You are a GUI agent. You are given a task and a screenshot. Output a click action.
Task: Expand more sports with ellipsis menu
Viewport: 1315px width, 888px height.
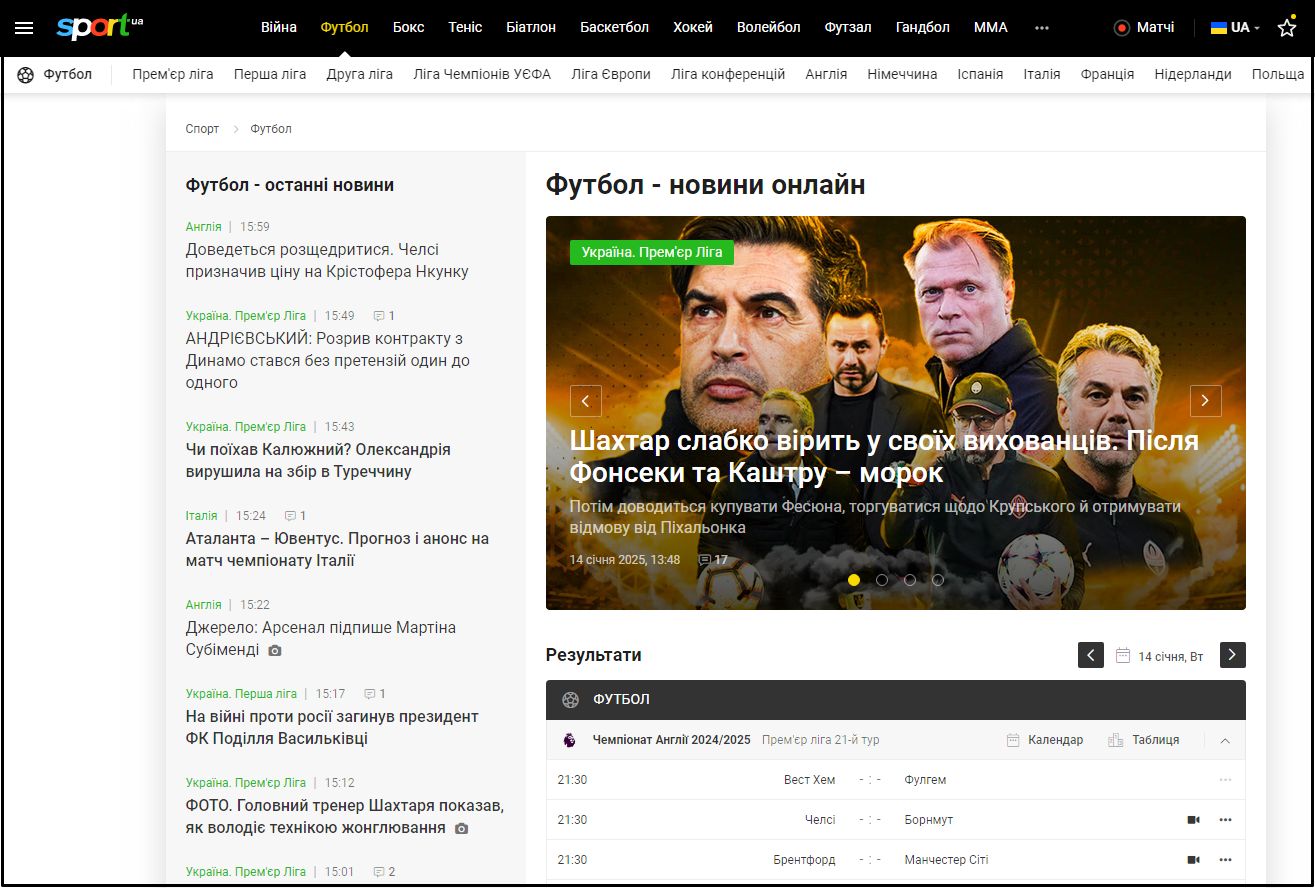point(1042,28)
